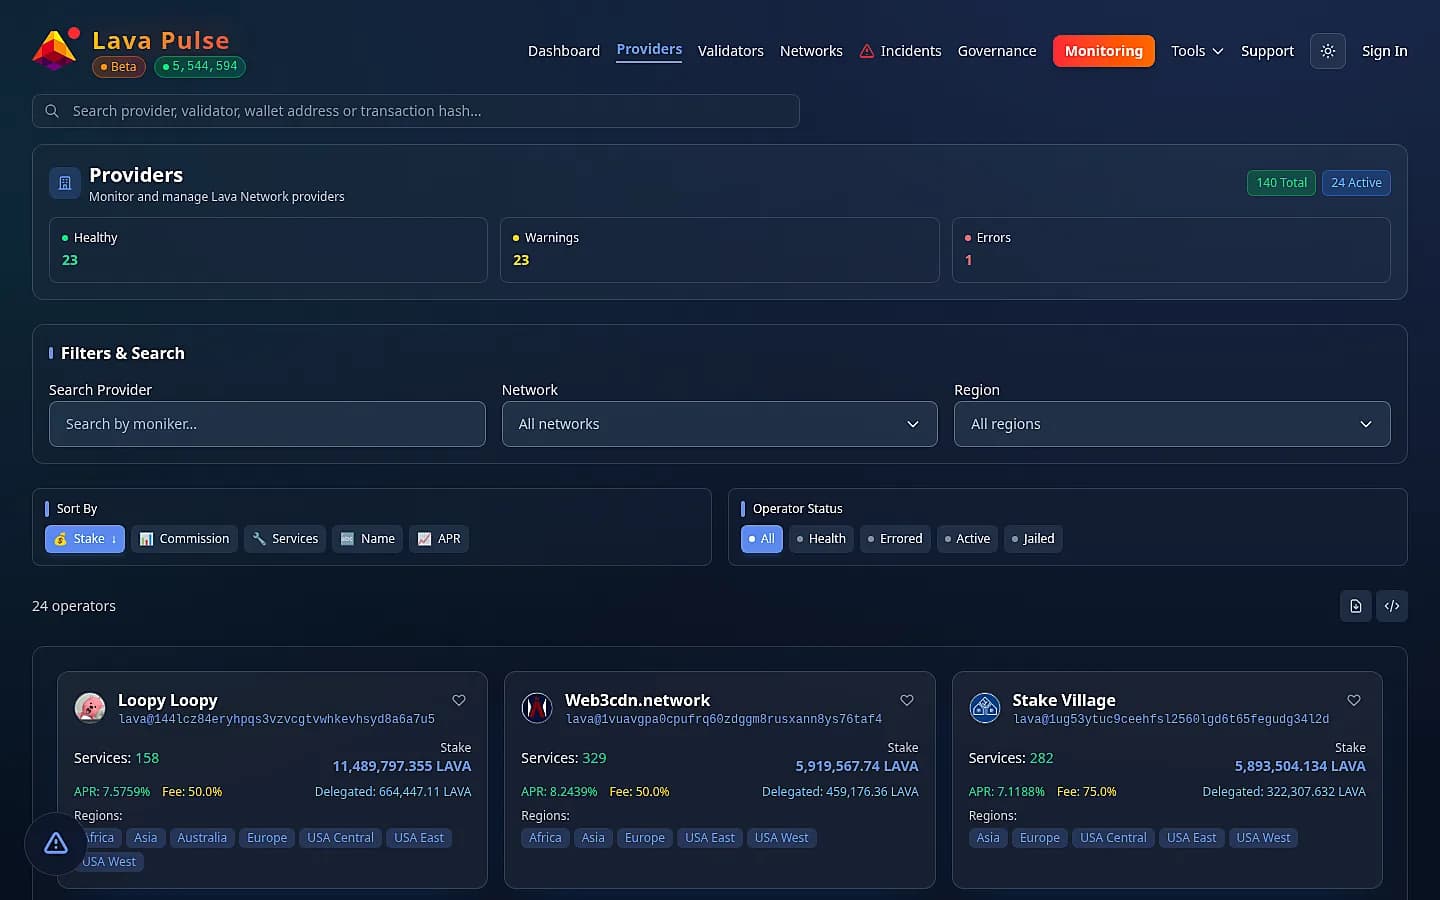Image resolution: width=1440 pixels, height=900 pixels.
Task: Favorite Web3cdn.network with heart icon
Action: point(907,700)
